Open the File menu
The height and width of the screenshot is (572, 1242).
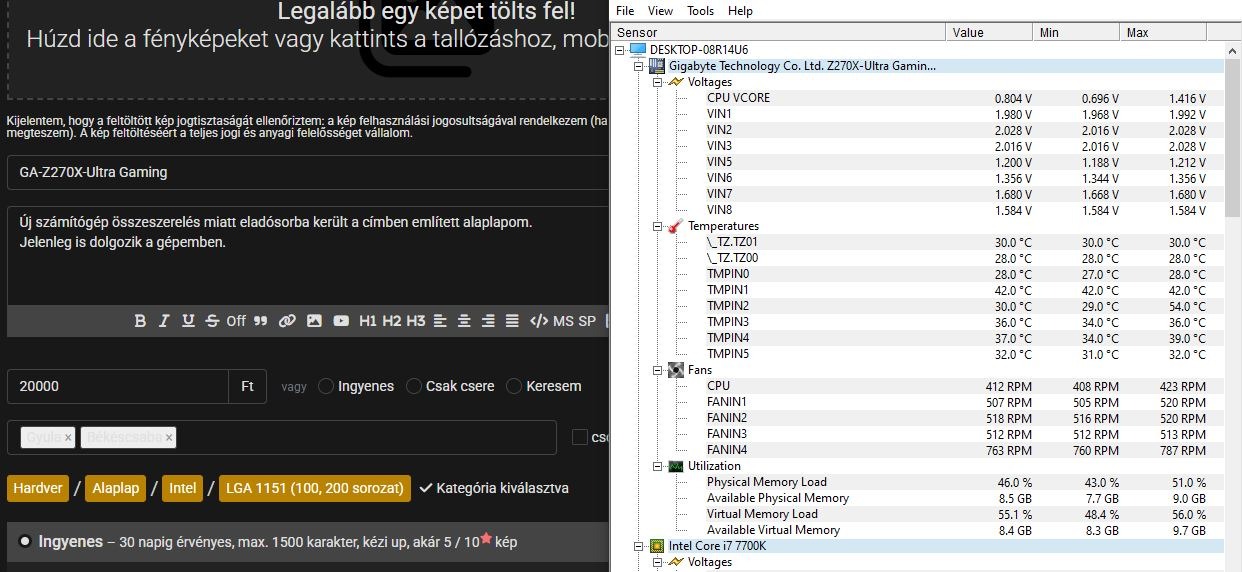(x=625, y=11)
